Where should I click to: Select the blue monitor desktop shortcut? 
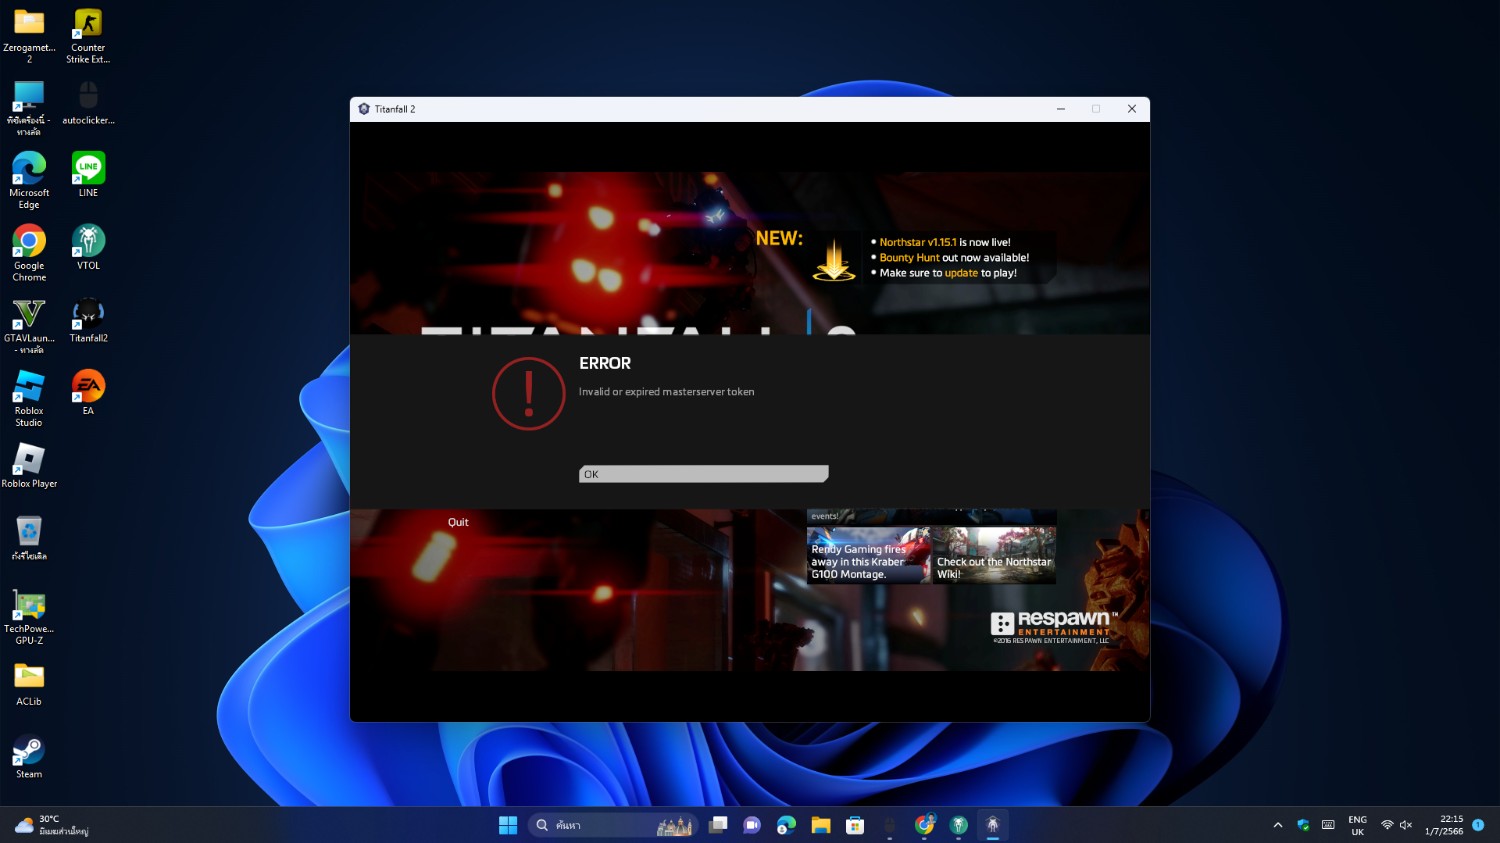coord(29,108)
